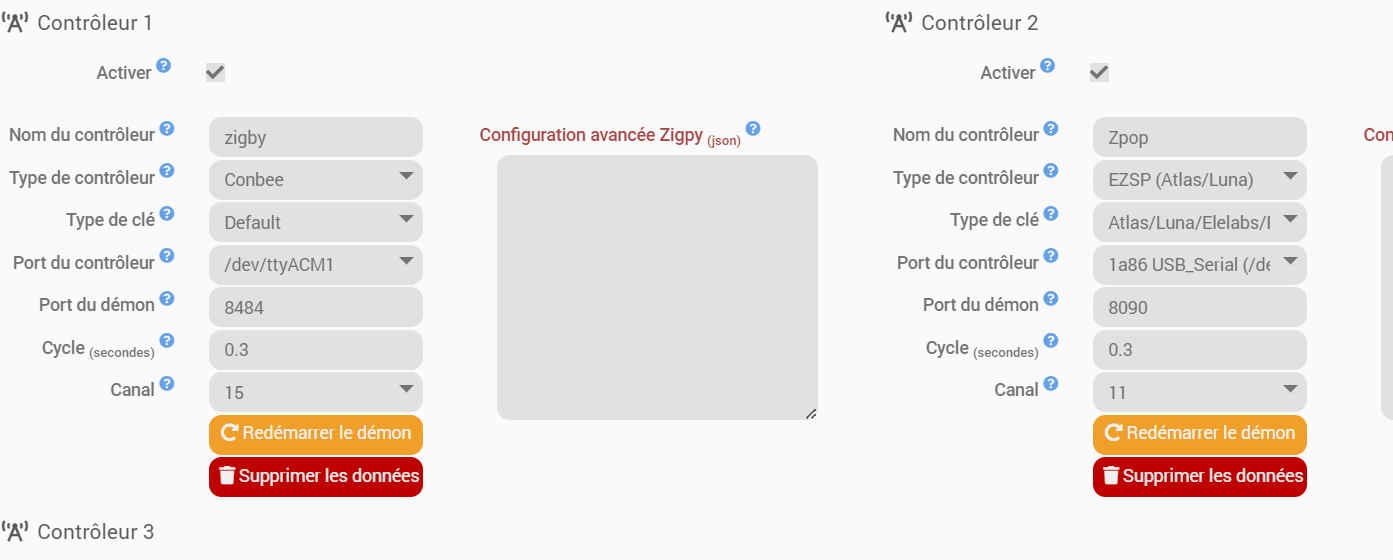
Task: Toggle Activer checkbox for Contrôleur 1
Action: (215, 72)
